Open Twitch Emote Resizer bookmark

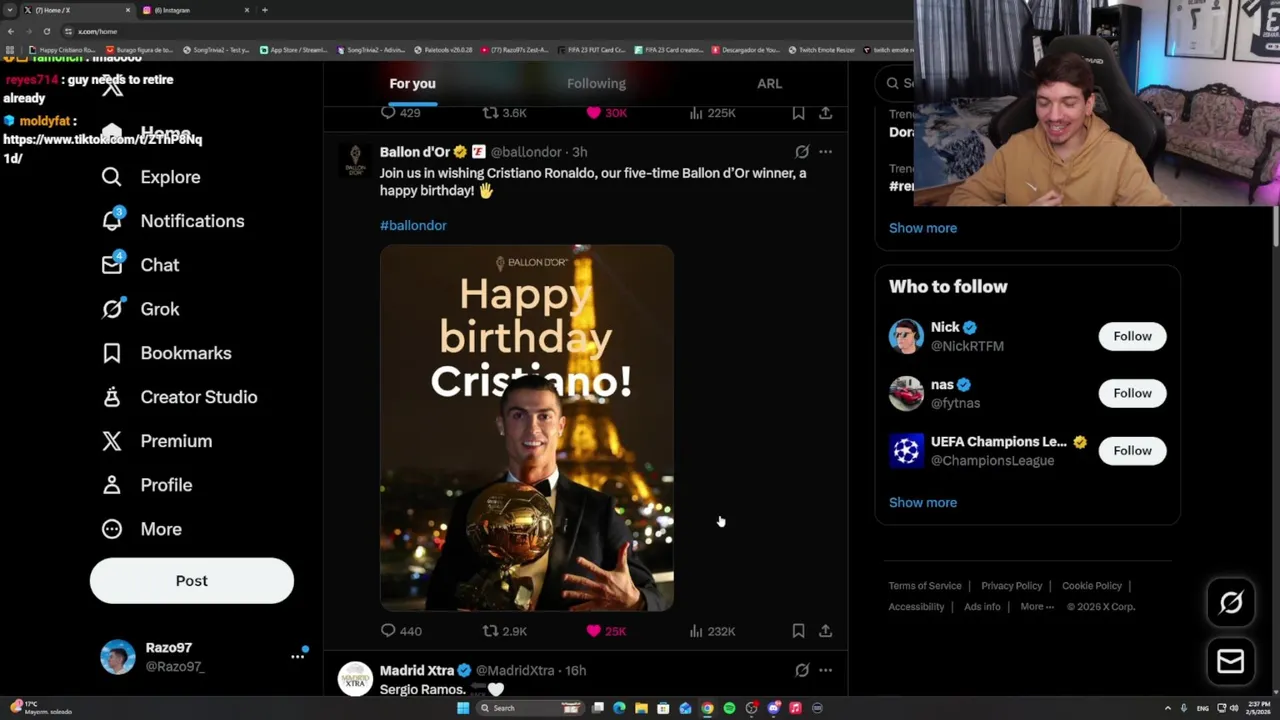point(821,50)
